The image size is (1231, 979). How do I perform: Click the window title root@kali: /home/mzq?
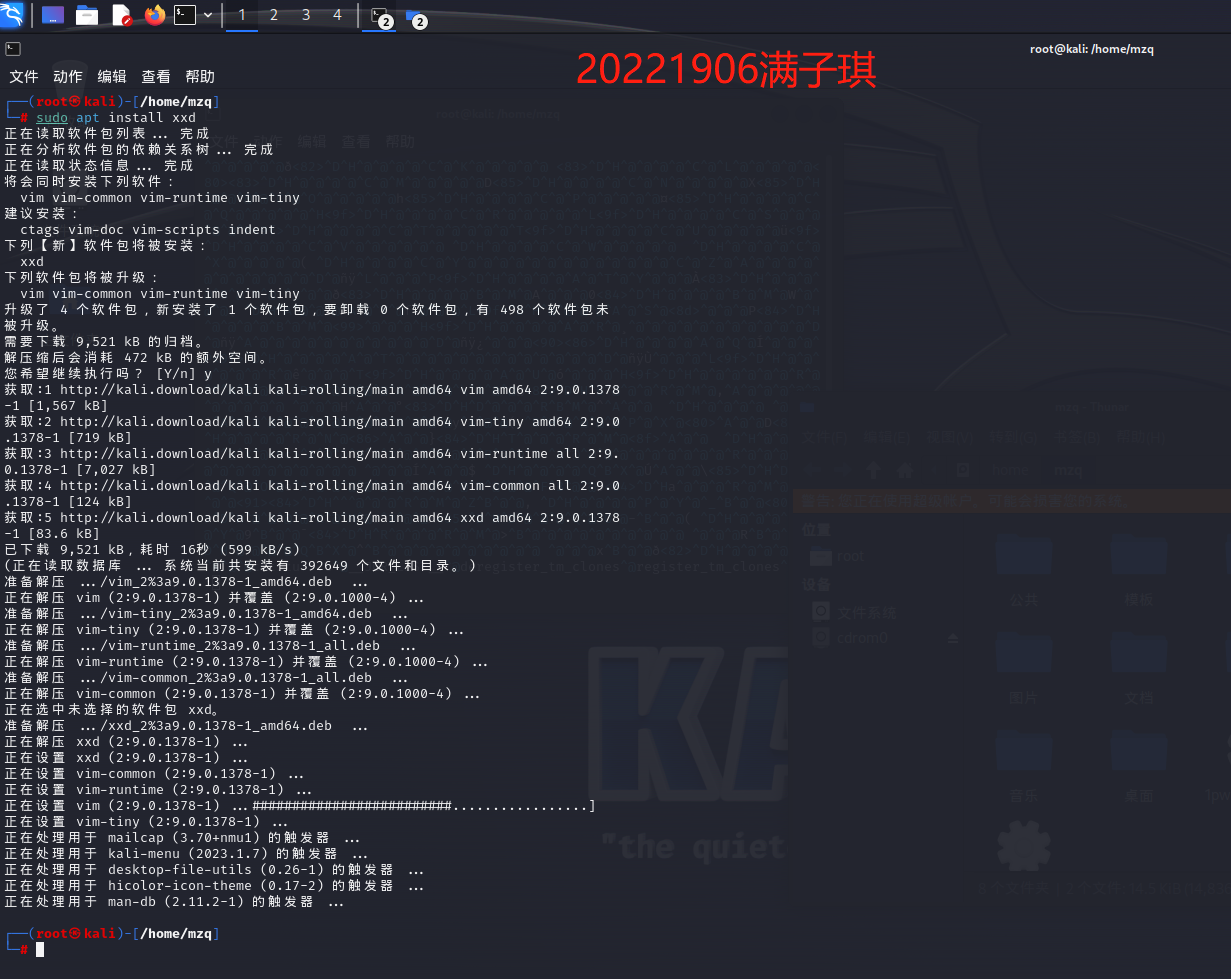(x=1092, y=49)
